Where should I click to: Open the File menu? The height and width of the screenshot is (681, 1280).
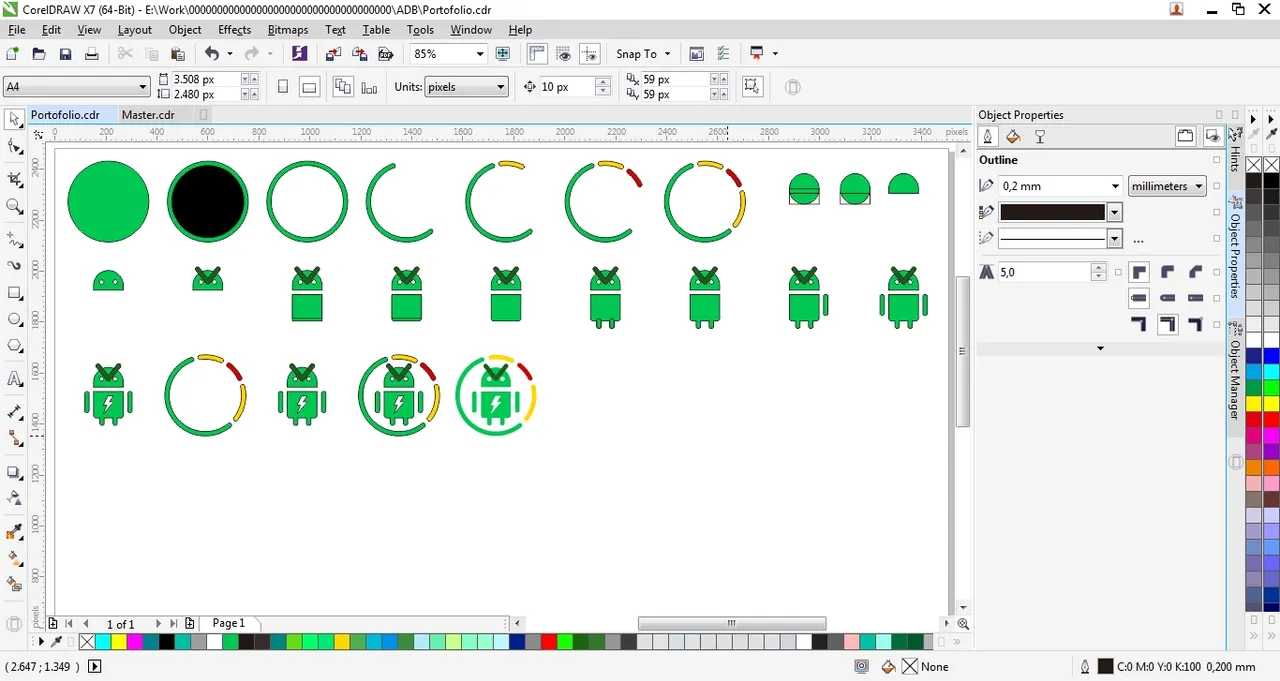17,30
